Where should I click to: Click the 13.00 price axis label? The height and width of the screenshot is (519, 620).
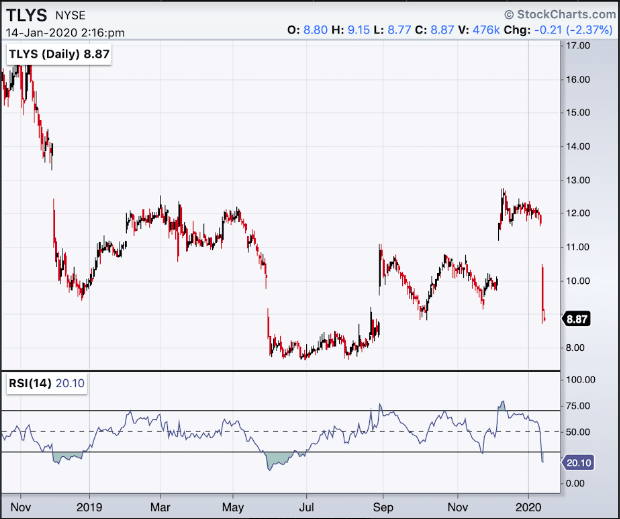(578, 180)
